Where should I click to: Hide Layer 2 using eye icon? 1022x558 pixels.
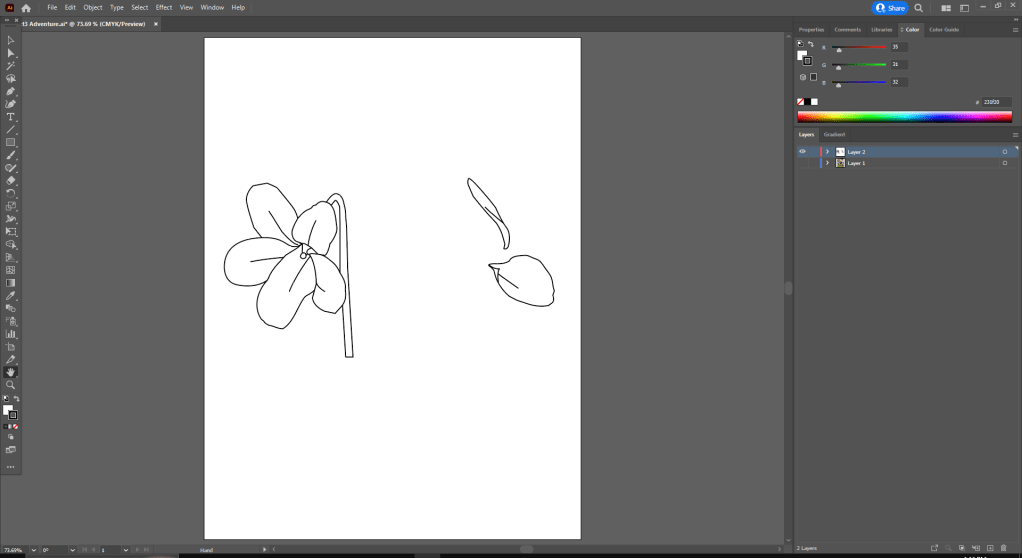[802, 152]
